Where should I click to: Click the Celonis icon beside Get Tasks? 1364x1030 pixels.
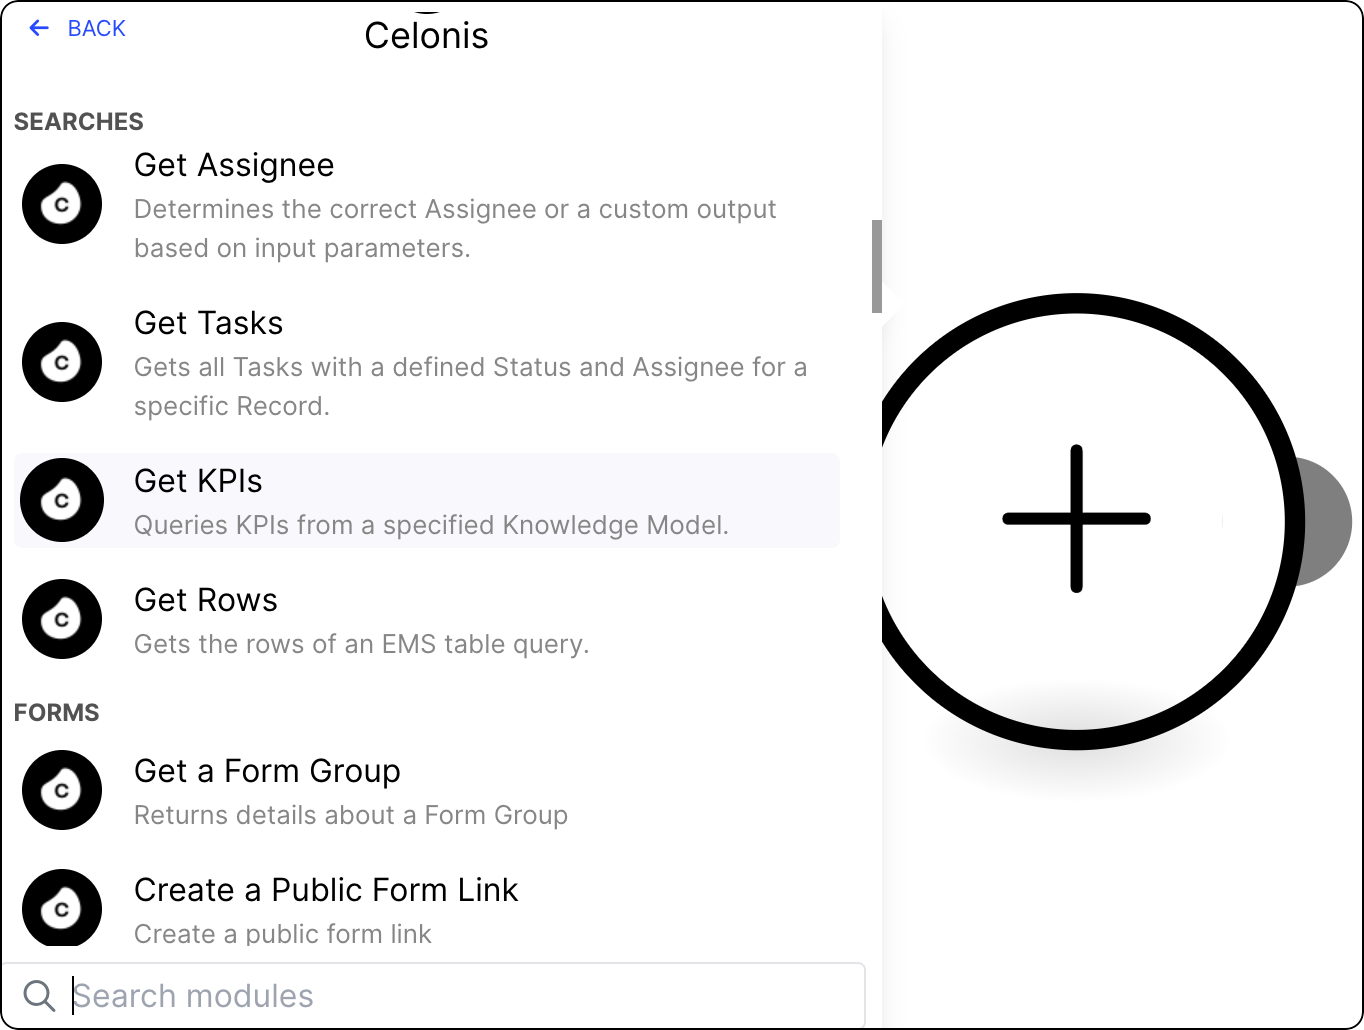62,362
